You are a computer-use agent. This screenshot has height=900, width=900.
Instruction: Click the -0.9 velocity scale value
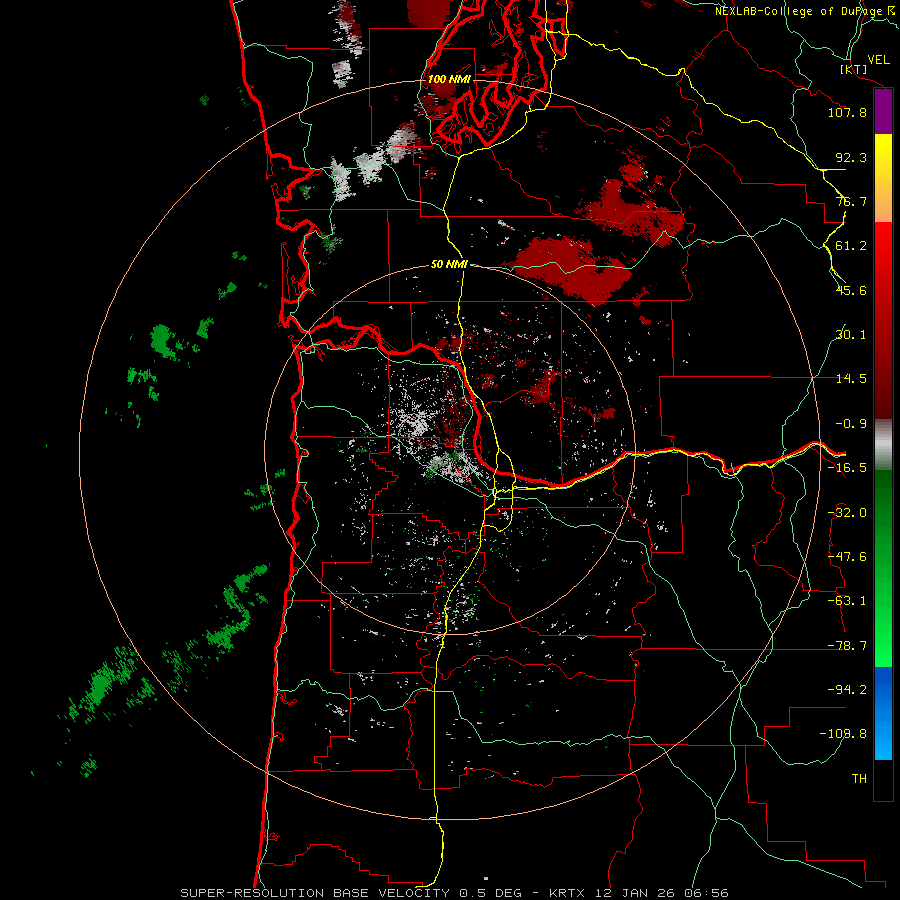pos(851,424)
